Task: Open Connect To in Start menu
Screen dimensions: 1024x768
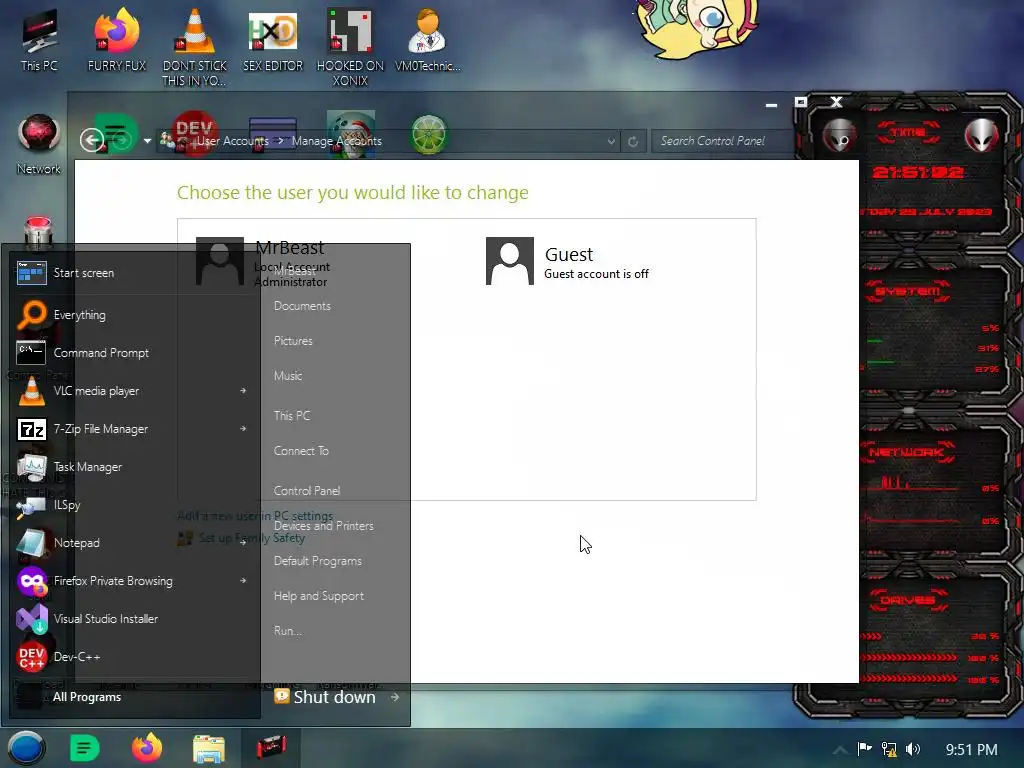Action: 301,451
